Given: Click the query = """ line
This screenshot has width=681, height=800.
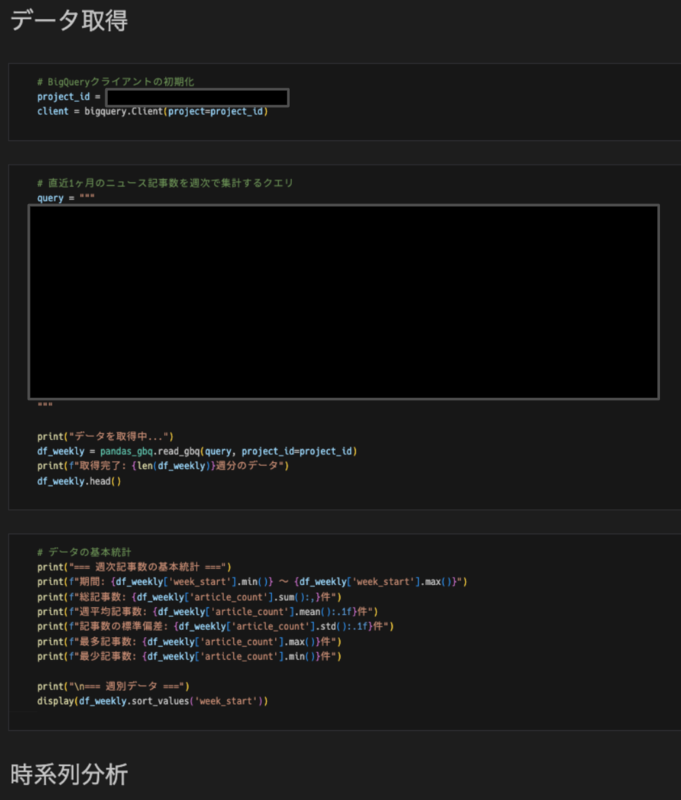Looking at the screenshot, I should 65,198.
